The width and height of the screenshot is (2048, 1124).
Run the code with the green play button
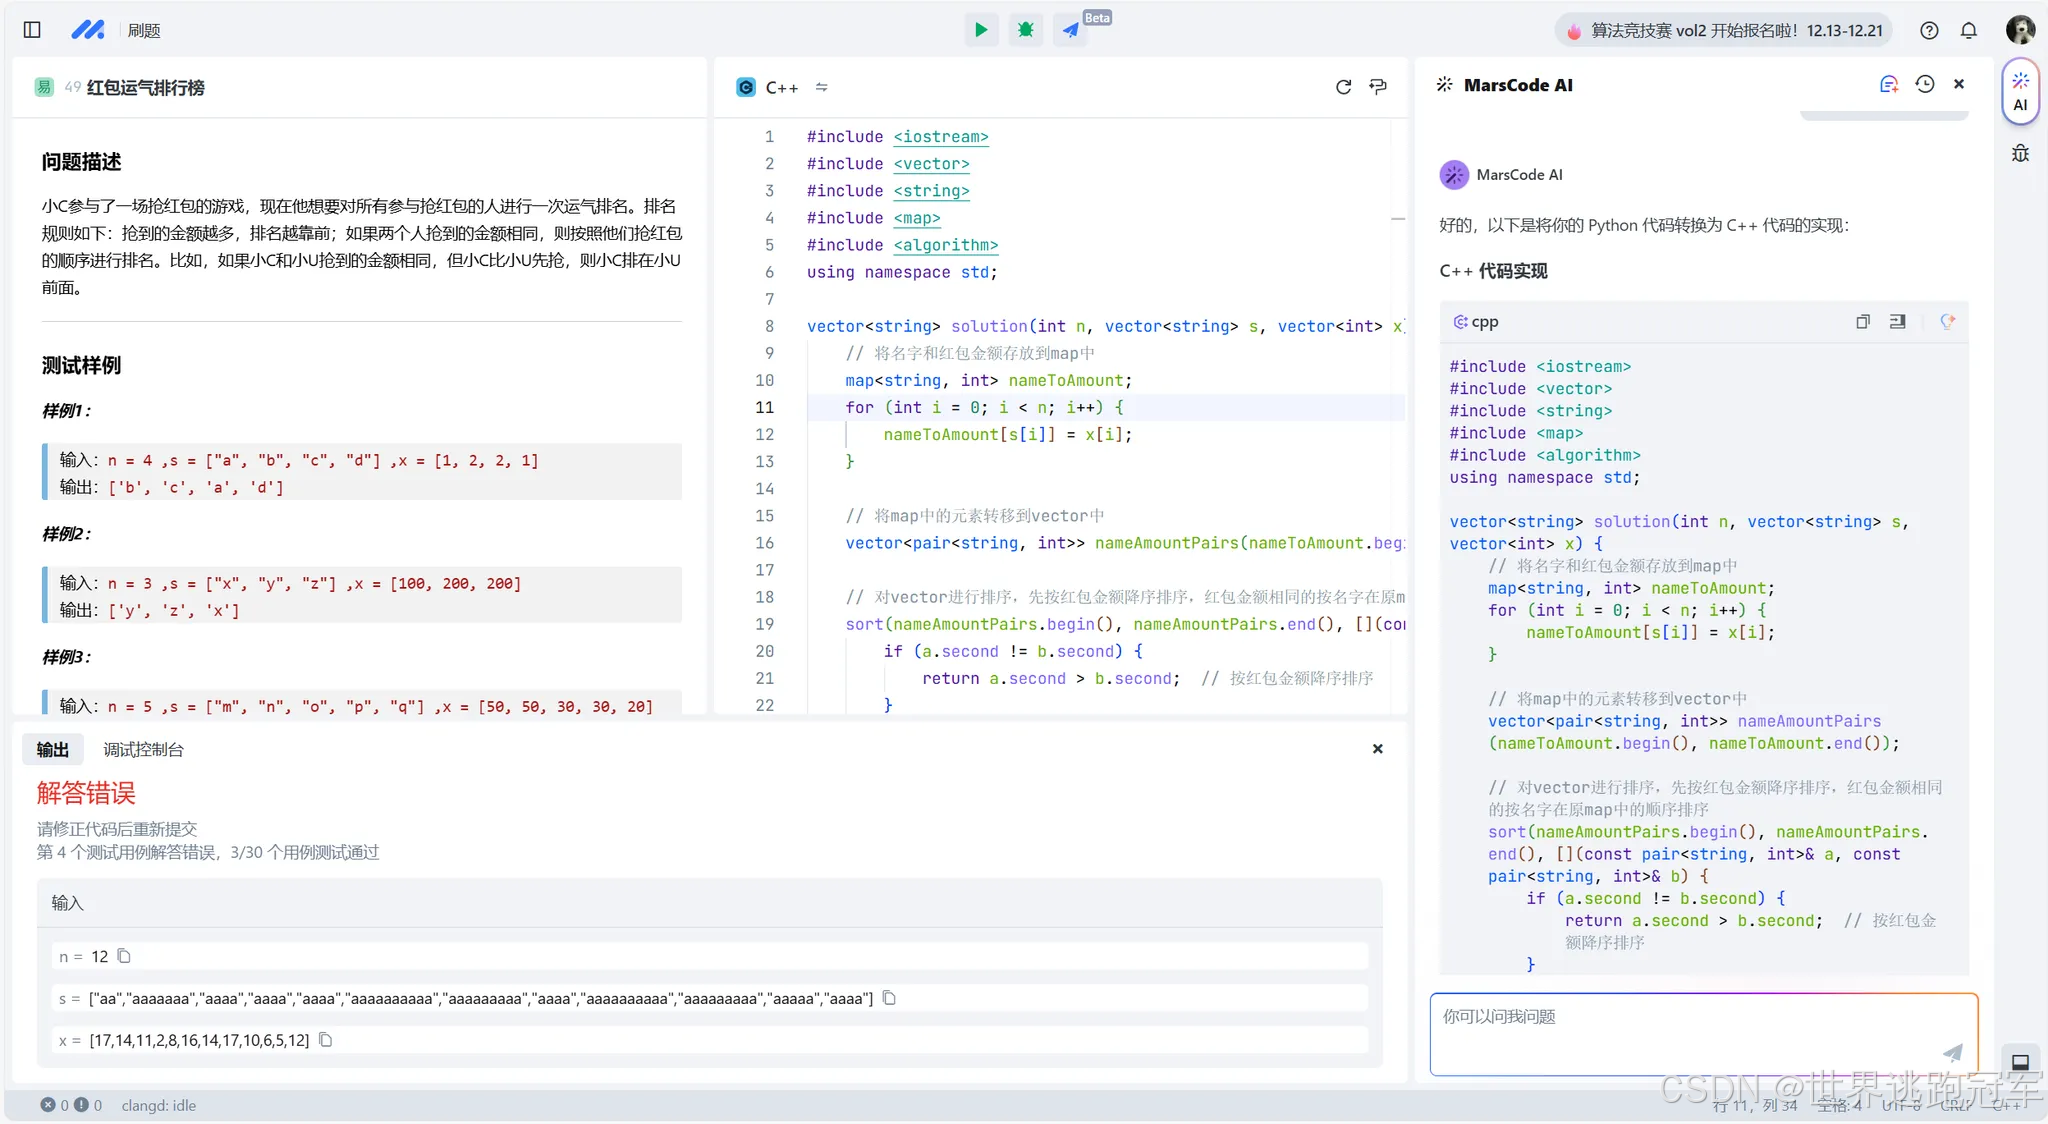tap(981, 30)
